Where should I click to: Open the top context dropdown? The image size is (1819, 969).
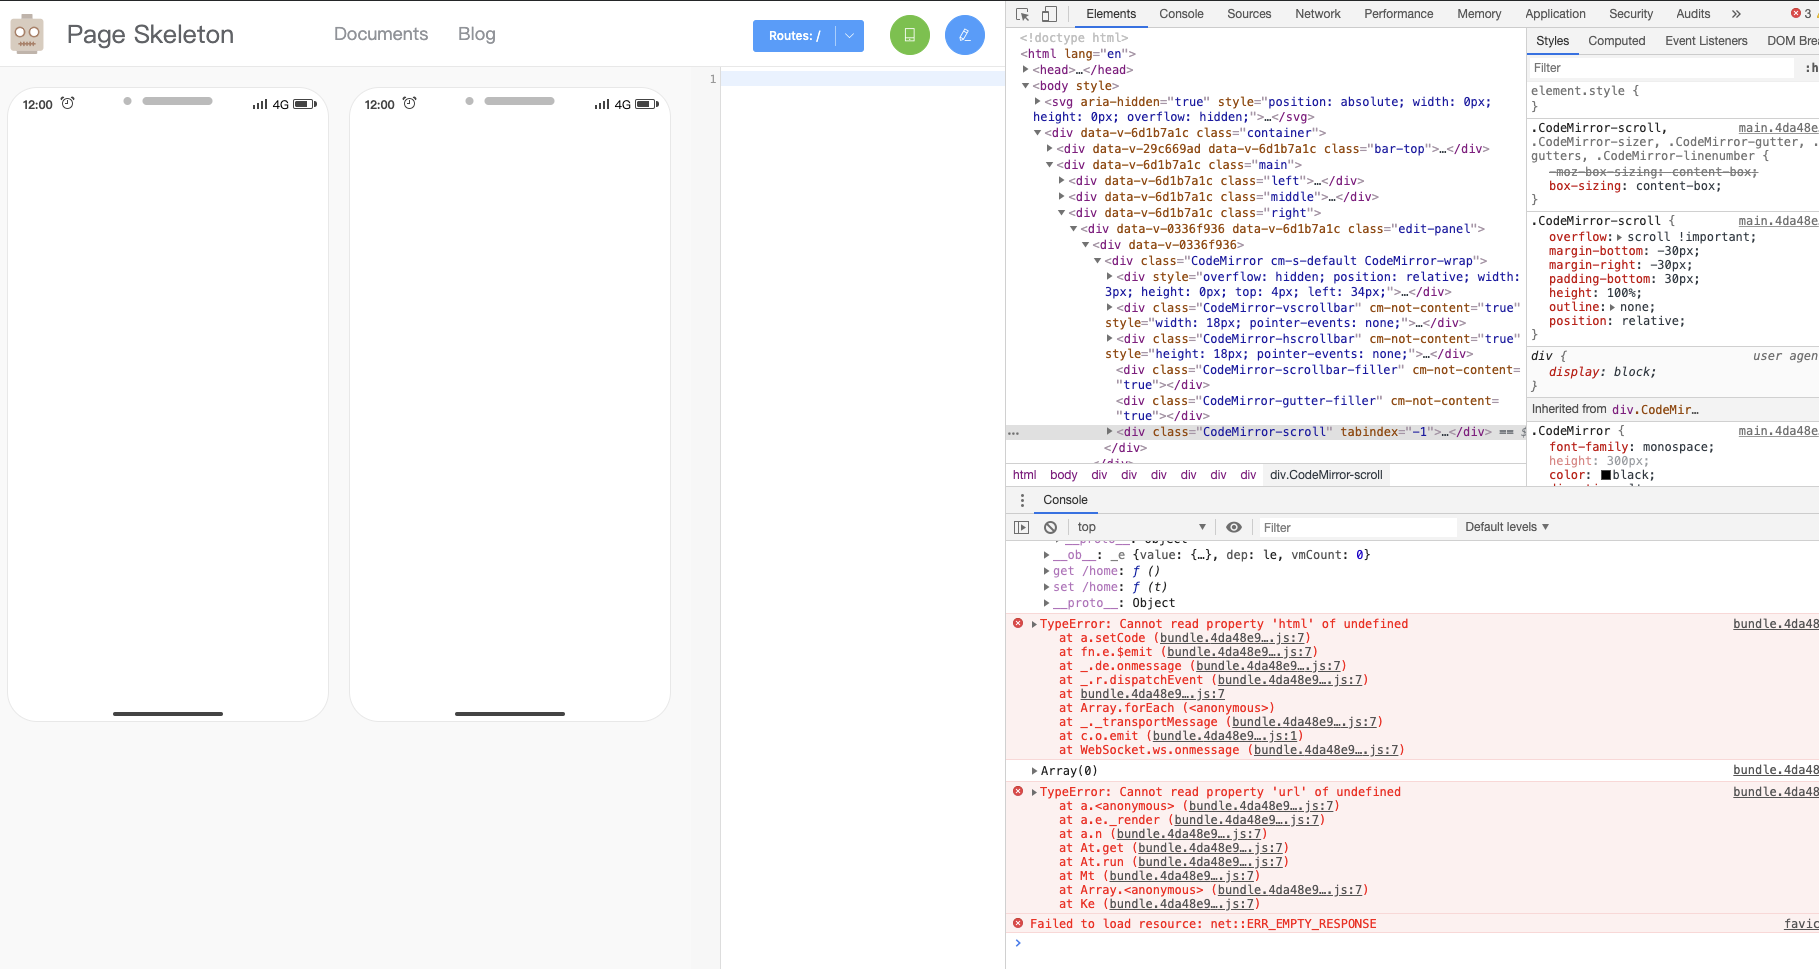pyautogui.click(x=1141, y=527)
